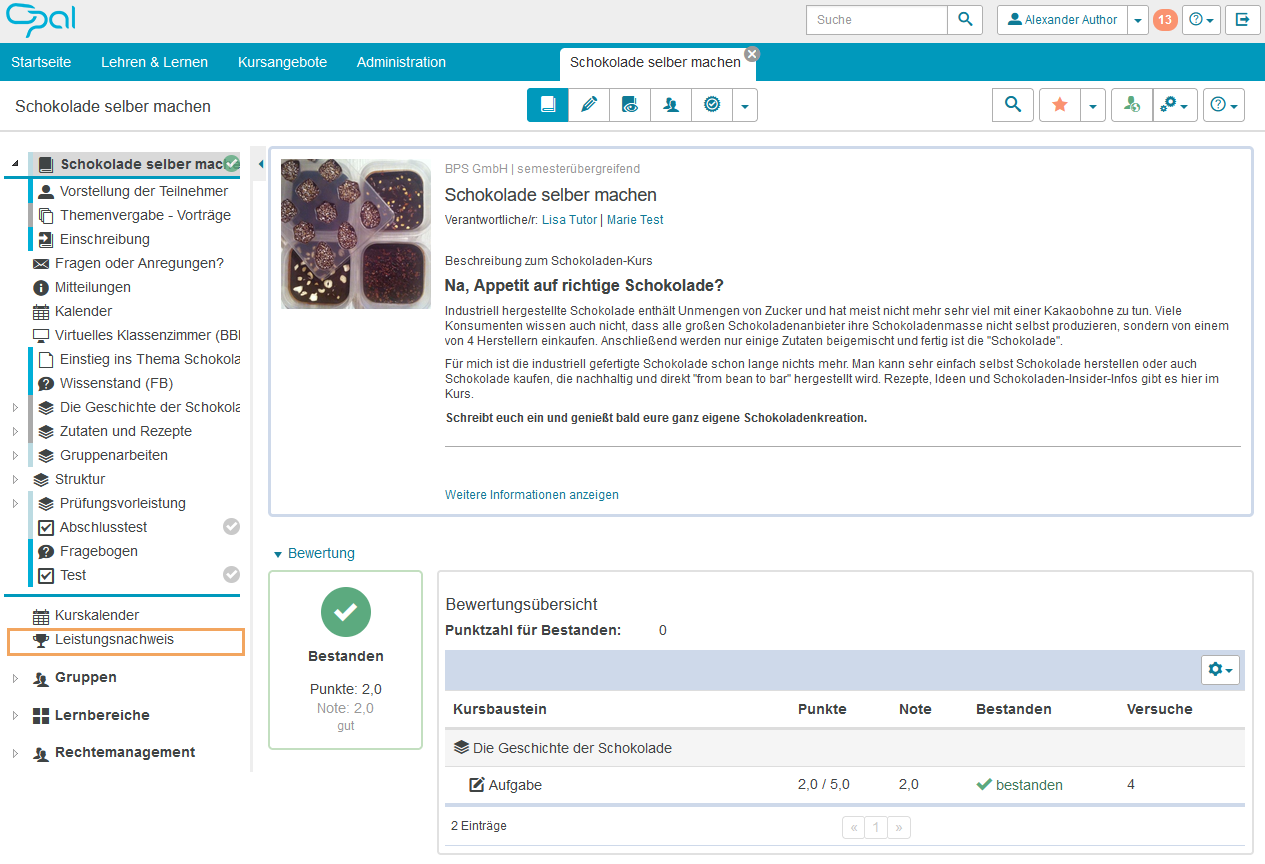Screen dimensions: 1265x864
Task: Open the course preview eye icon
Action: click(630, 105)
